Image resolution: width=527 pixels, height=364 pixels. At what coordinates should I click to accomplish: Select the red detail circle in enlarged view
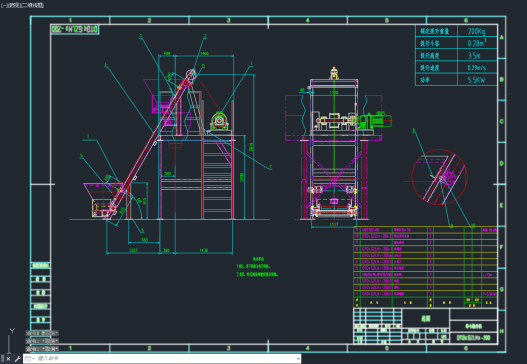pyautogui.click(x=439, y=177)
